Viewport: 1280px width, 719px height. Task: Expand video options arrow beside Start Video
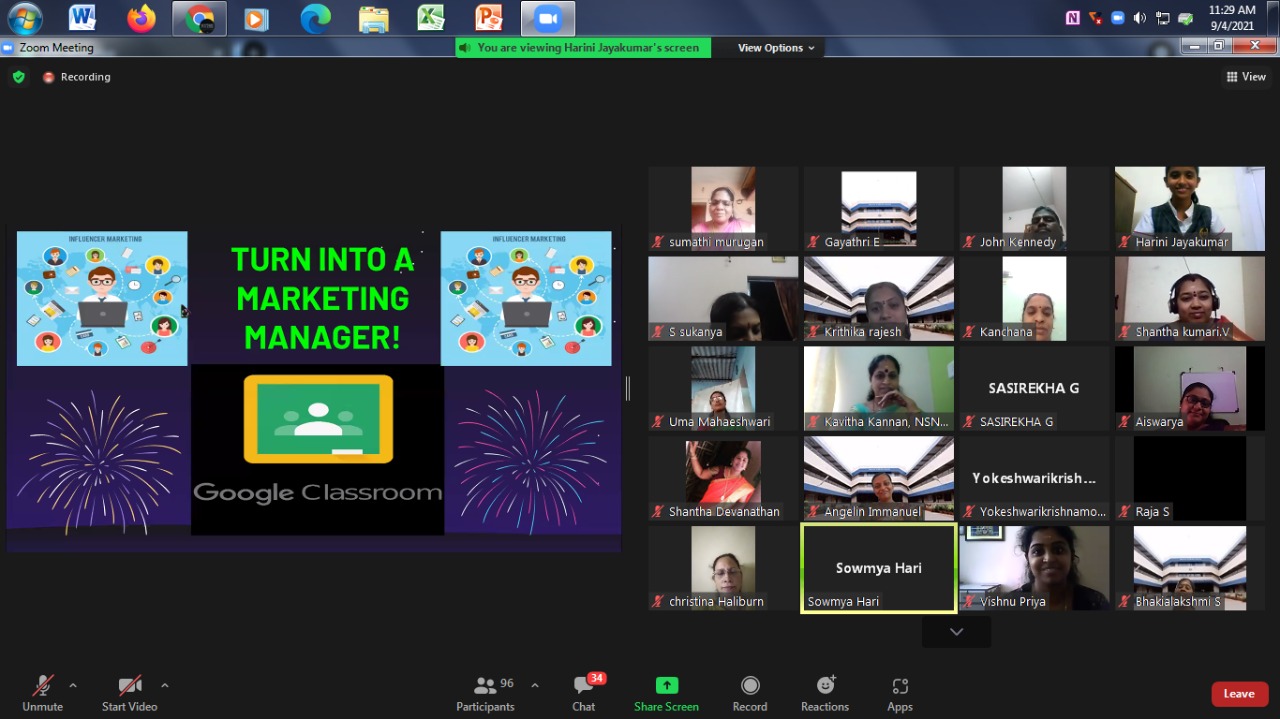point(165,686)
